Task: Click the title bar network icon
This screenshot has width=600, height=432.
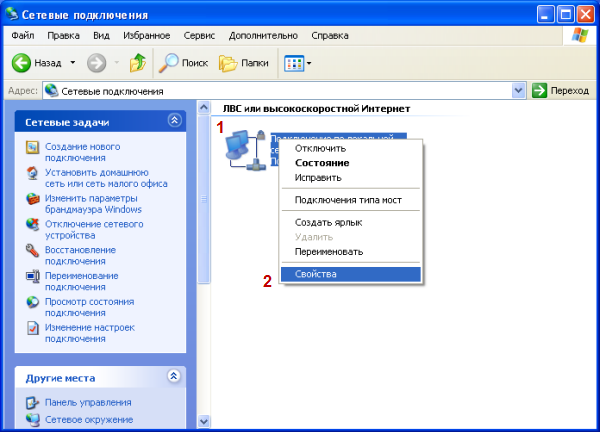Action: point(12,14)
